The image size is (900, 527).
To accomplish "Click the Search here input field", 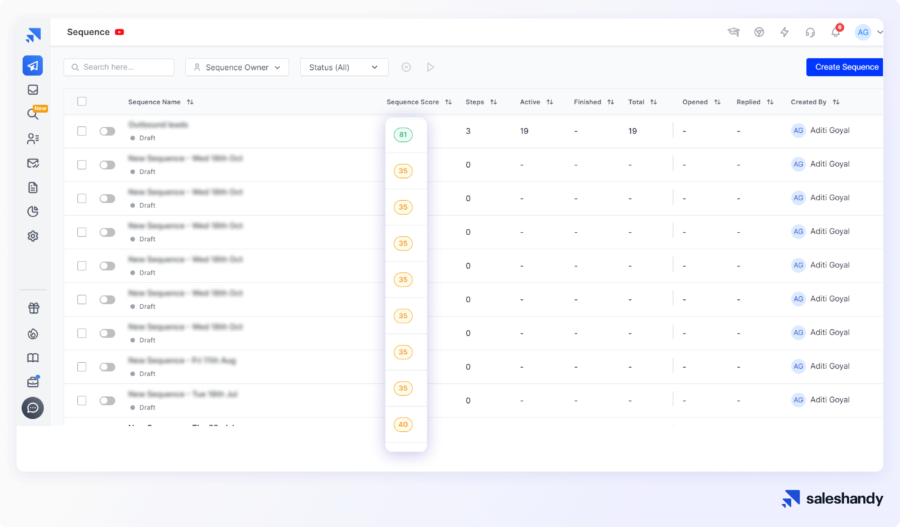I will click(119, 67).
